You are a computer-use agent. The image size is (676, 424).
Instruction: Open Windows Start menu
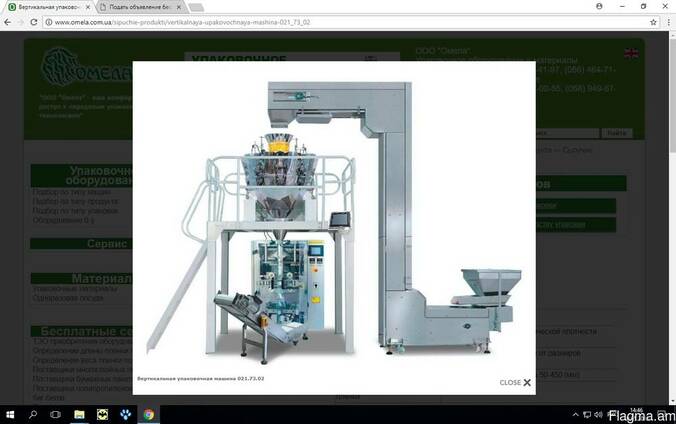point(9,415)
